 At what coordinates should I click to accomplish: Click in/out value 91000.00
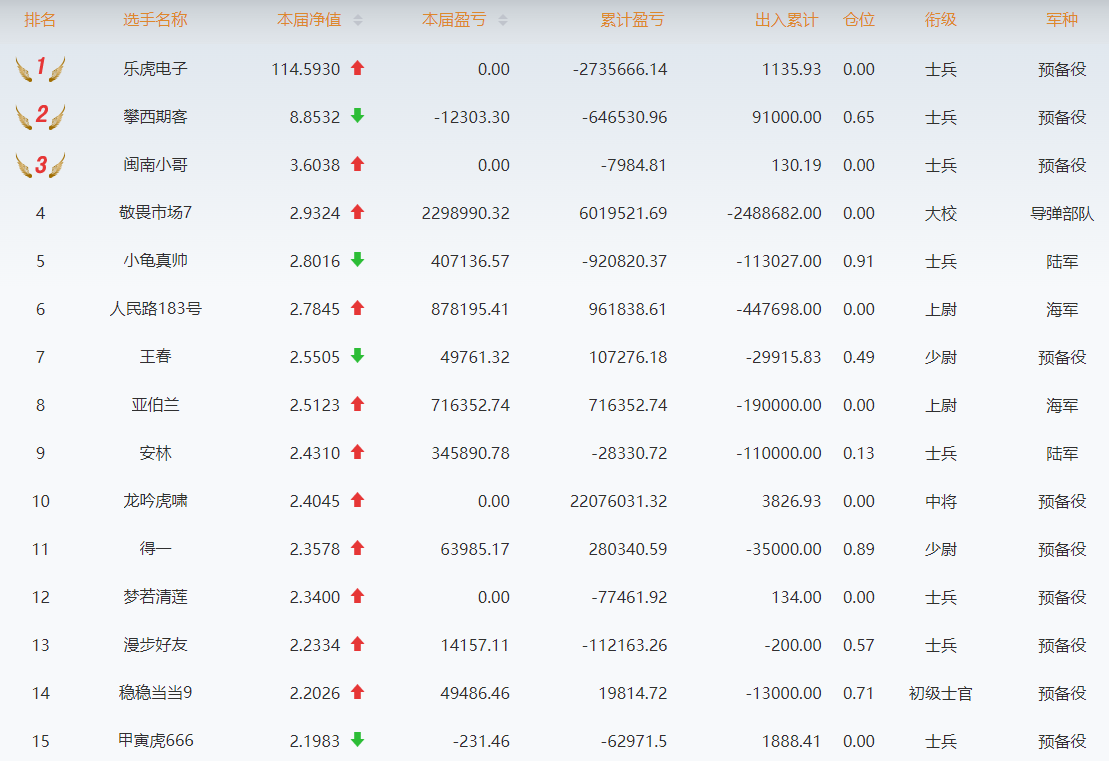tap(786, 117)
